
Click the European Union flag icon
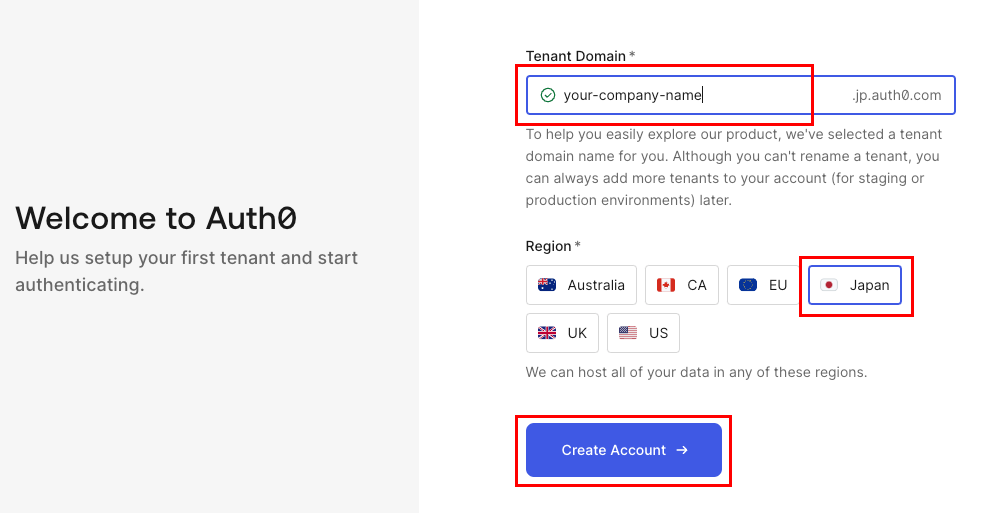[748, 285]
